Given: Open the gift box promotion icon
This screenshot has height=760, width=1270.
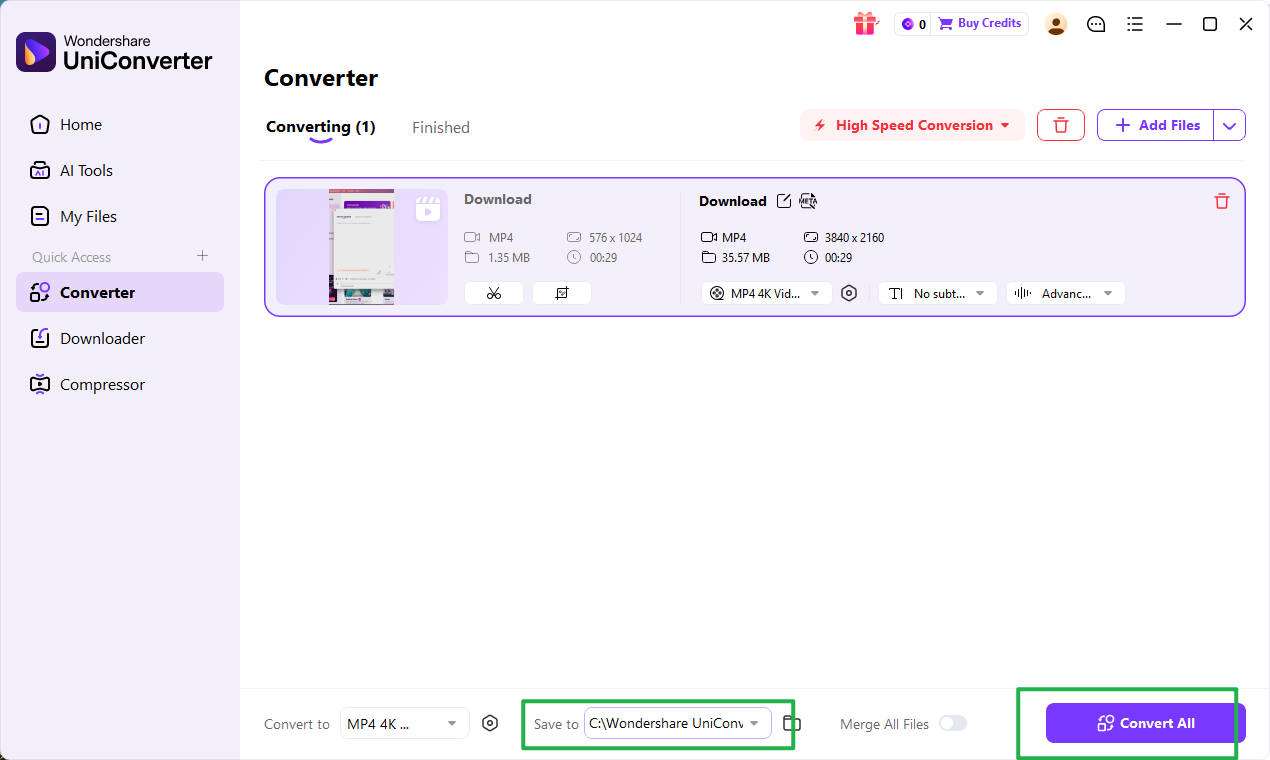Looking at the screenshot, I should (865, 24).
